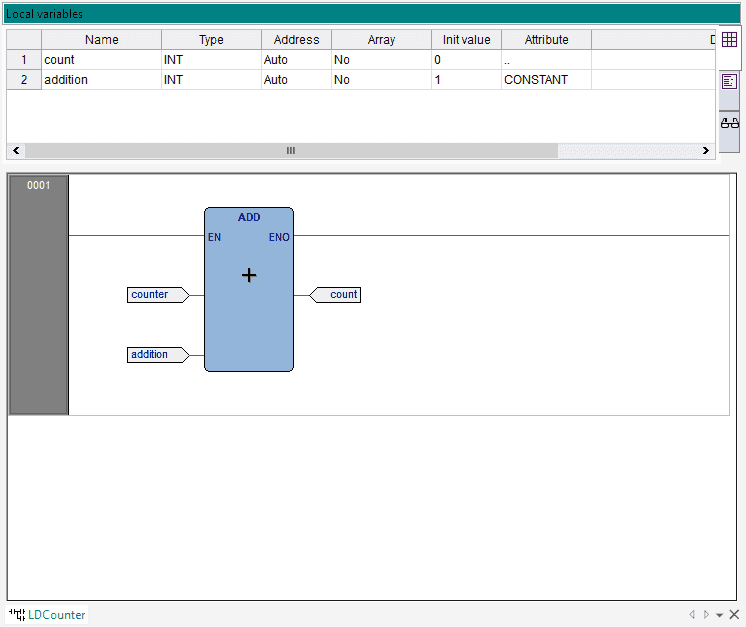Open the editor tab list dropdown
This screenshot has width=746, height=627.
pyautogui.click(x=719, y=615)
